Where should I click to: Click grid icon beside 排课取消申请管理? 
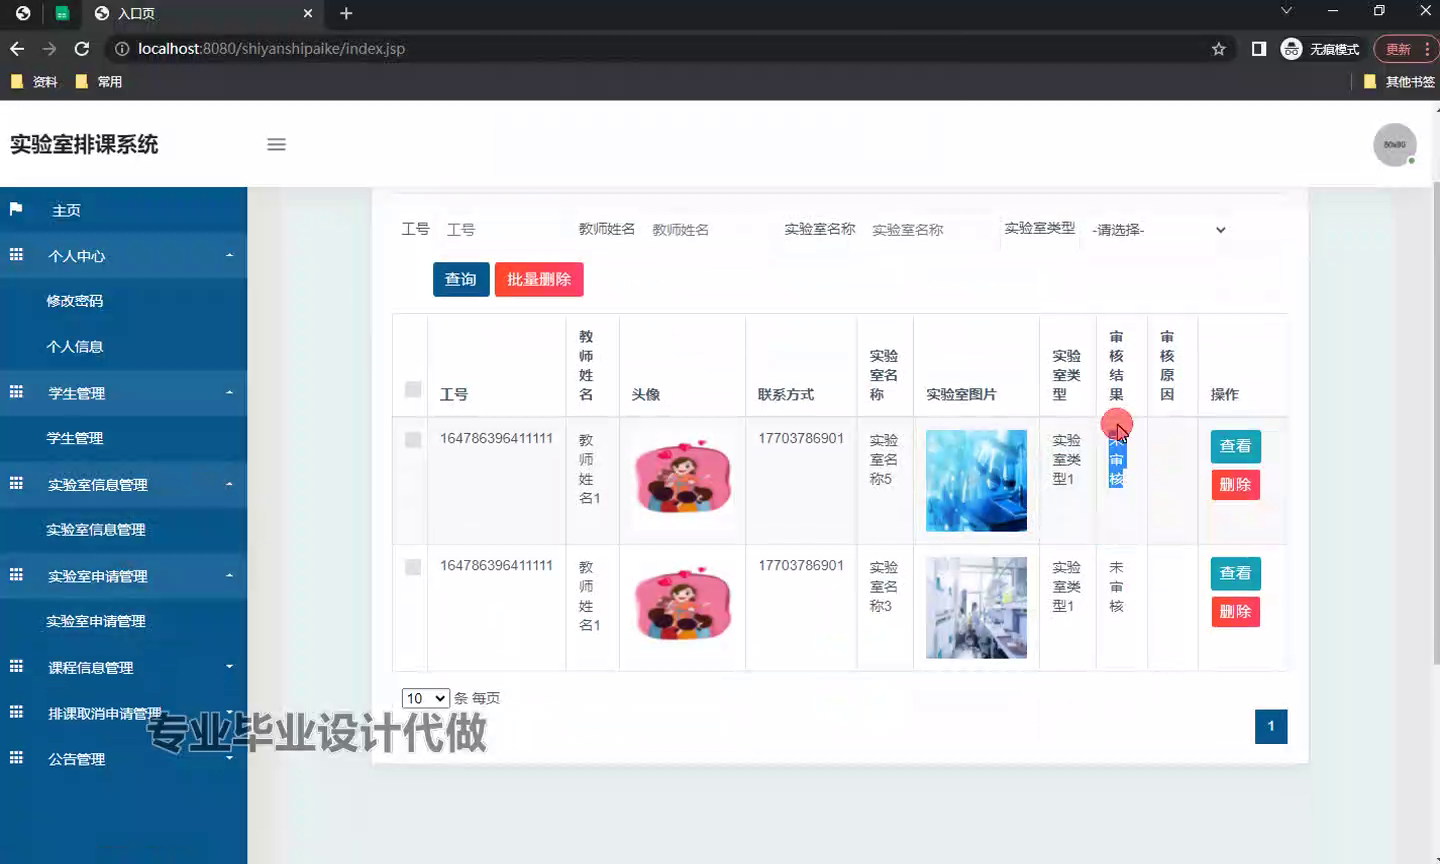click(16, 712)
